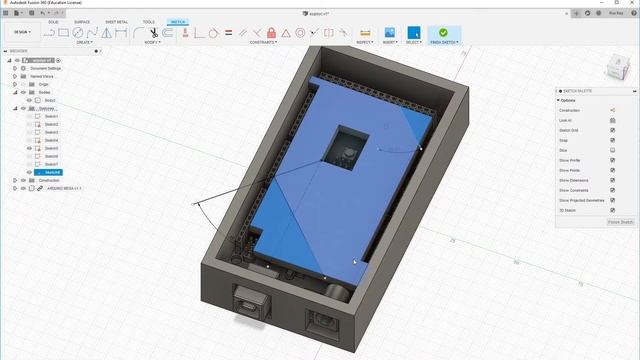Click the Save icon in top bar
Viewport: 640px width, 360px height.
[x=31, y=13]
